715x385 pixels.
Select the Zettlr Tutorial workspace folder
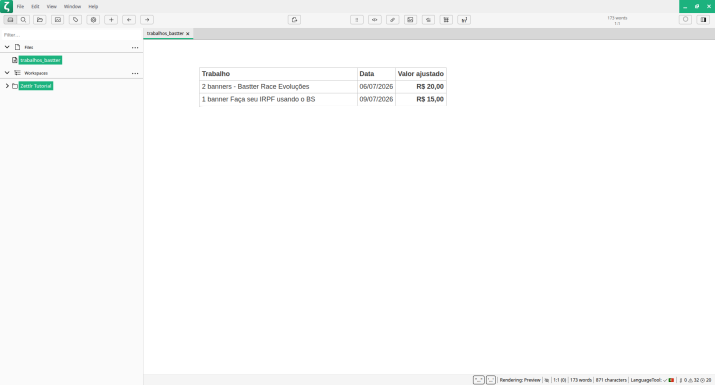coord(36,86)
